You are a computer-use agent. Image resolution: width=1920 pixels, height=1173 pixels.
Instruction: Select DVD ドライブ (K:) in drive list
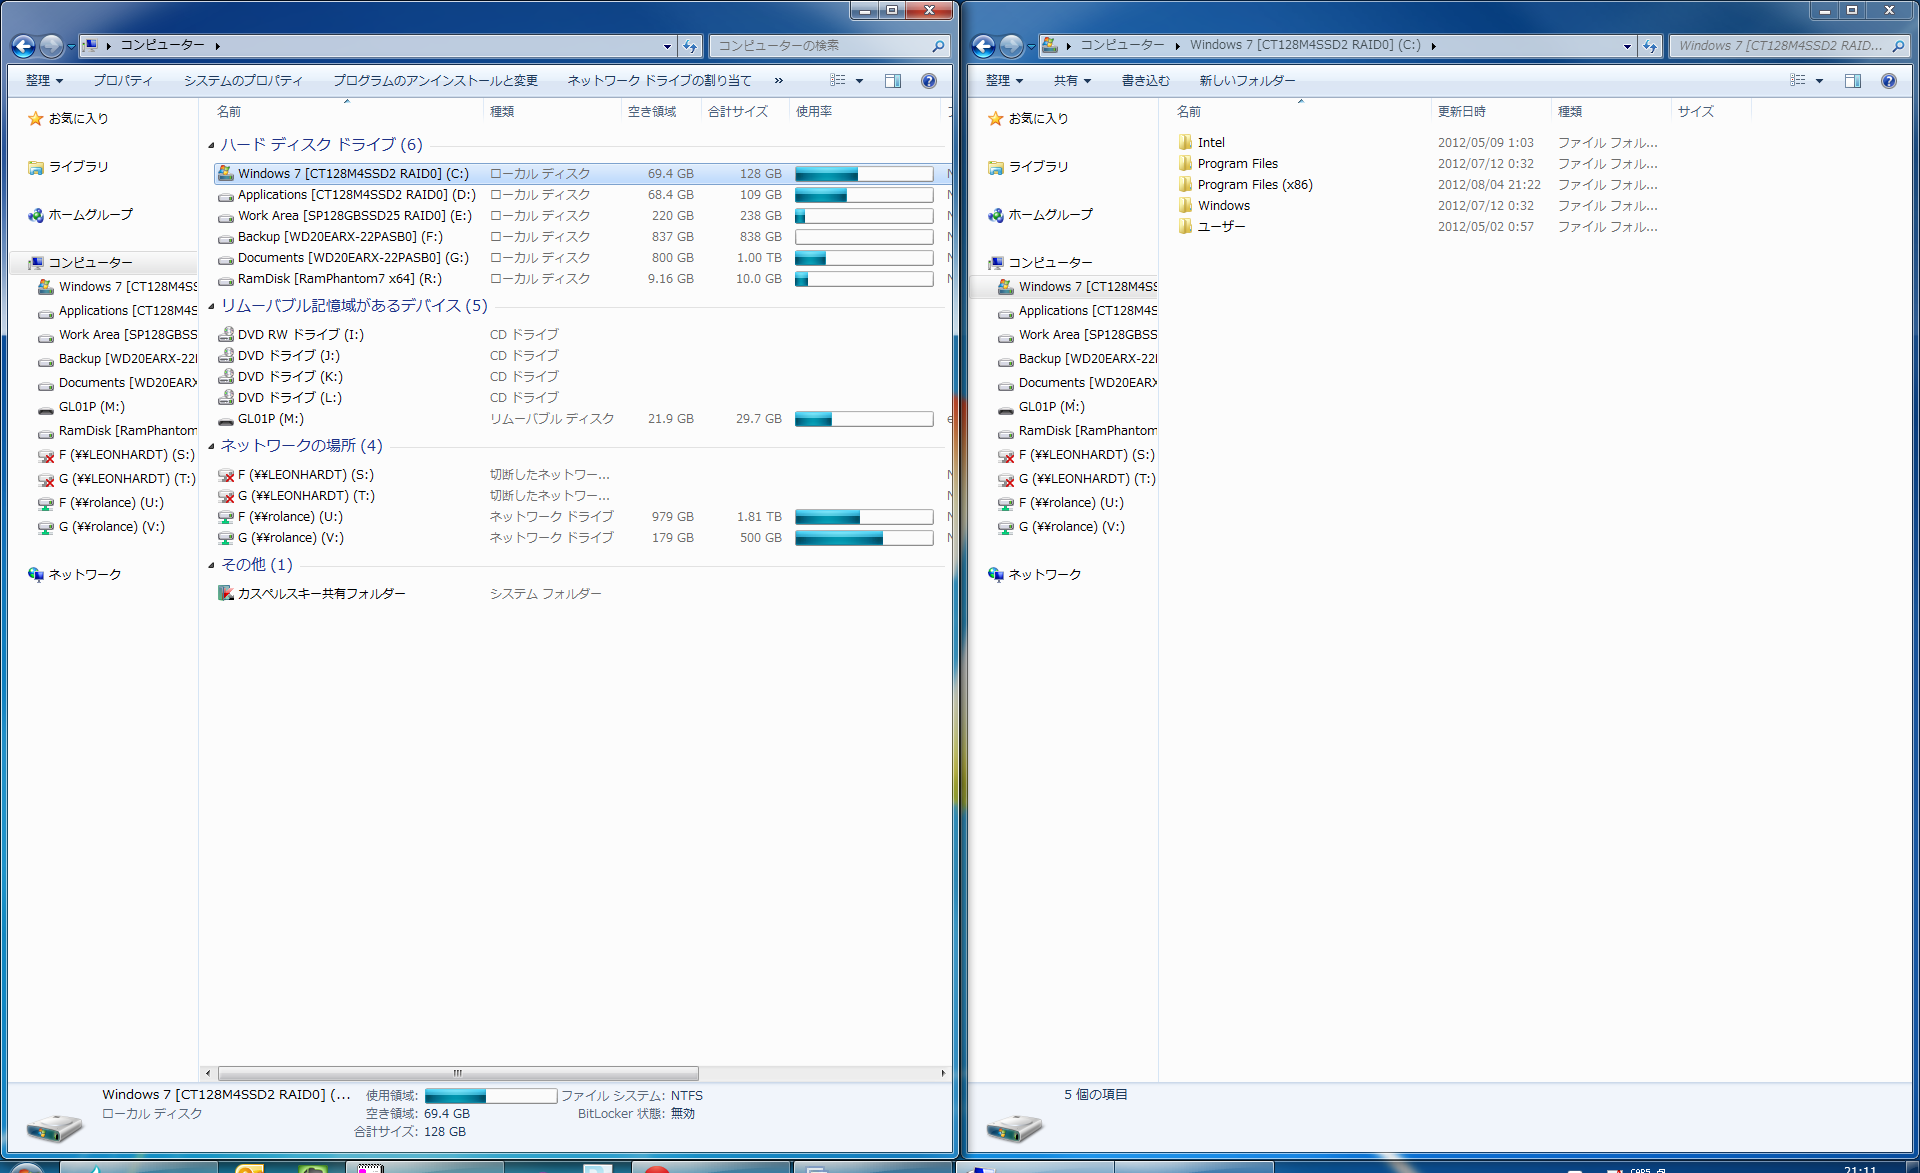(290, 376)
